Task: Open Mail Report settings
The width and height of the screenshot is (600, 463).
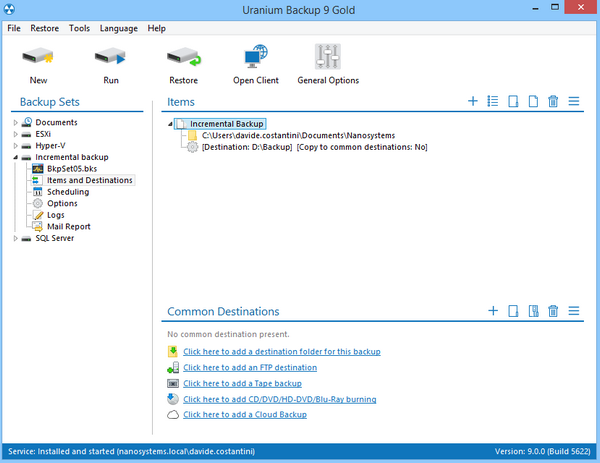Action: tap(68, 227)
